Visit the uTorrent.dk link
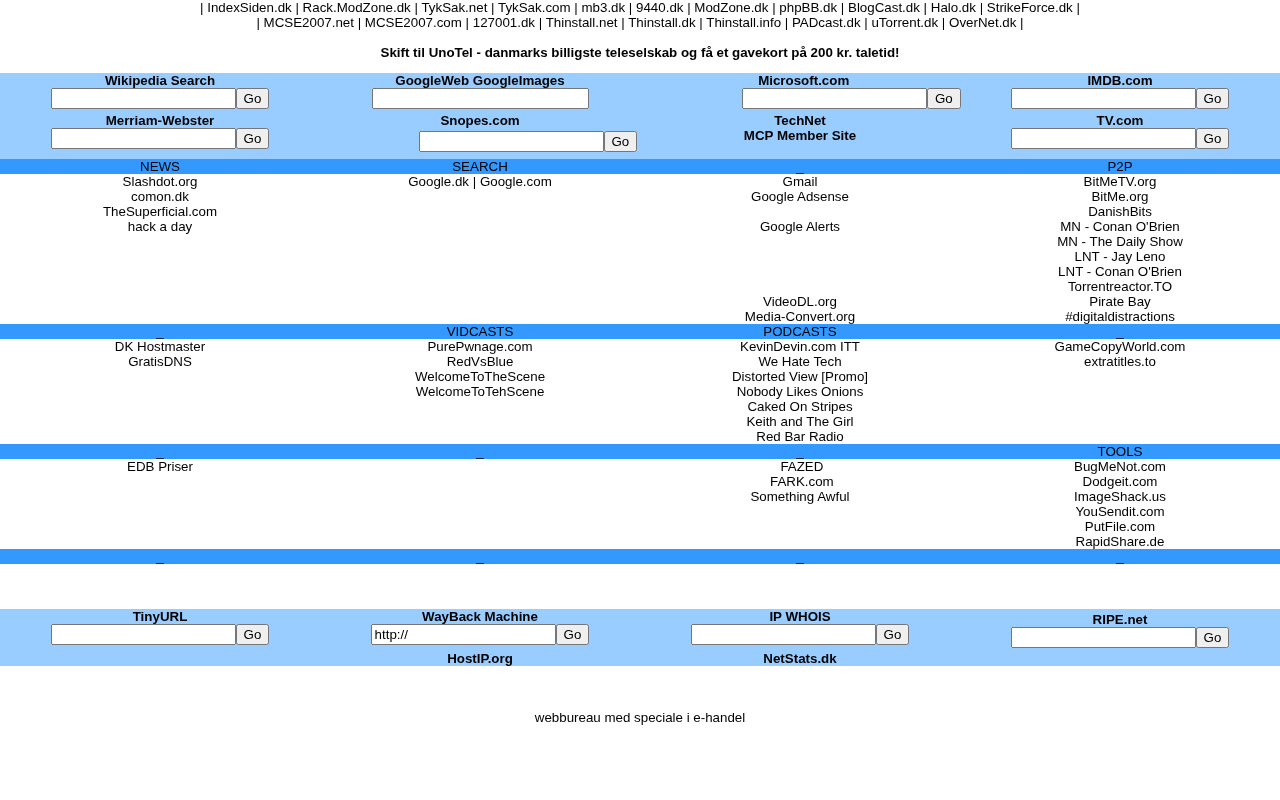Image resolution: width=1280 pixels, height=800 pixels. coord(905,23)
